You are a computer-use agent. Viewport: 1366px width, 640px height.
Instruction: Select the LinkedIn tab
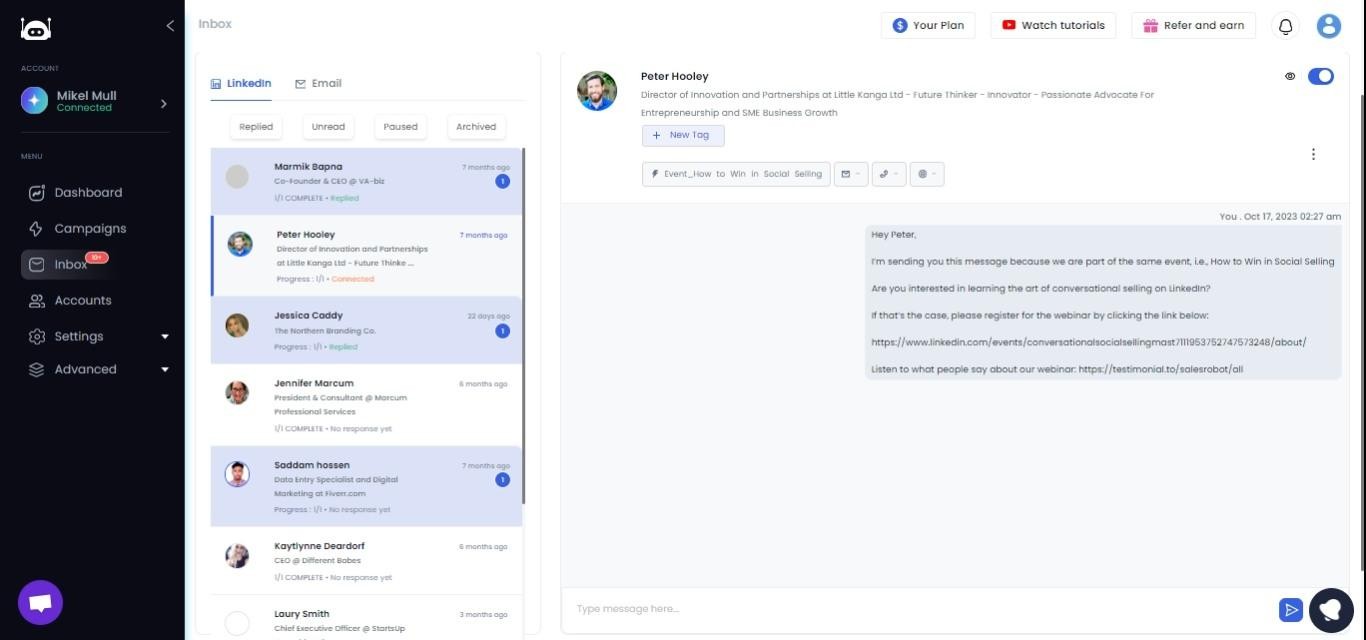(241, 83)
